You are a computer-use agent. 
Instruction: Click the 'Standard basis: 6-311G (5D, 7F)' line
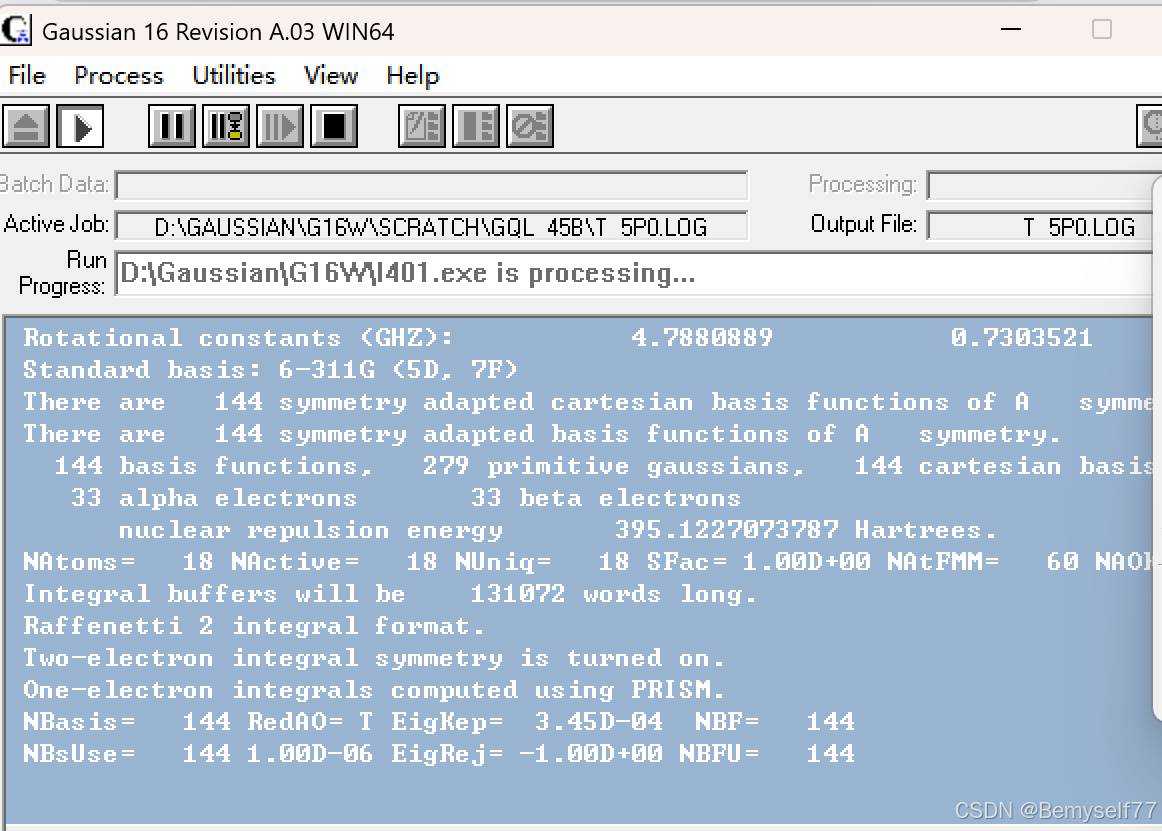(270, 370)
